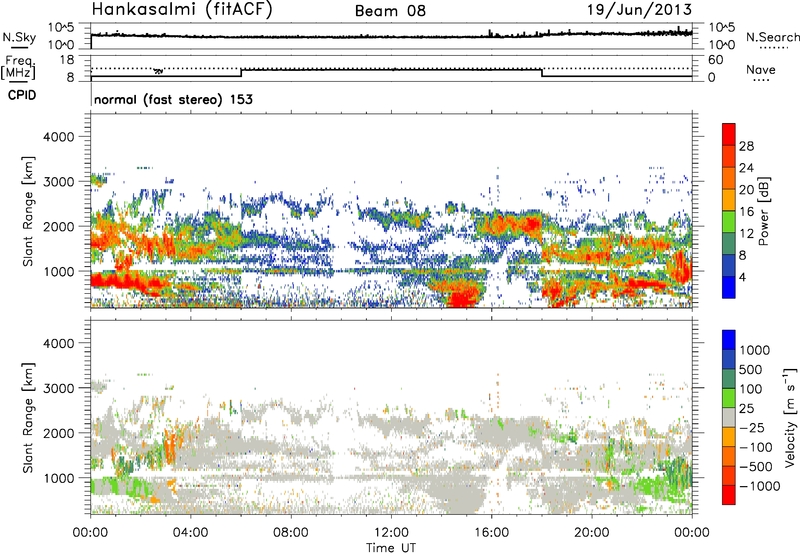Click the 25 label on Velocity colorbar
Viewport: 800px width, 554px height.
click(746, 408)
